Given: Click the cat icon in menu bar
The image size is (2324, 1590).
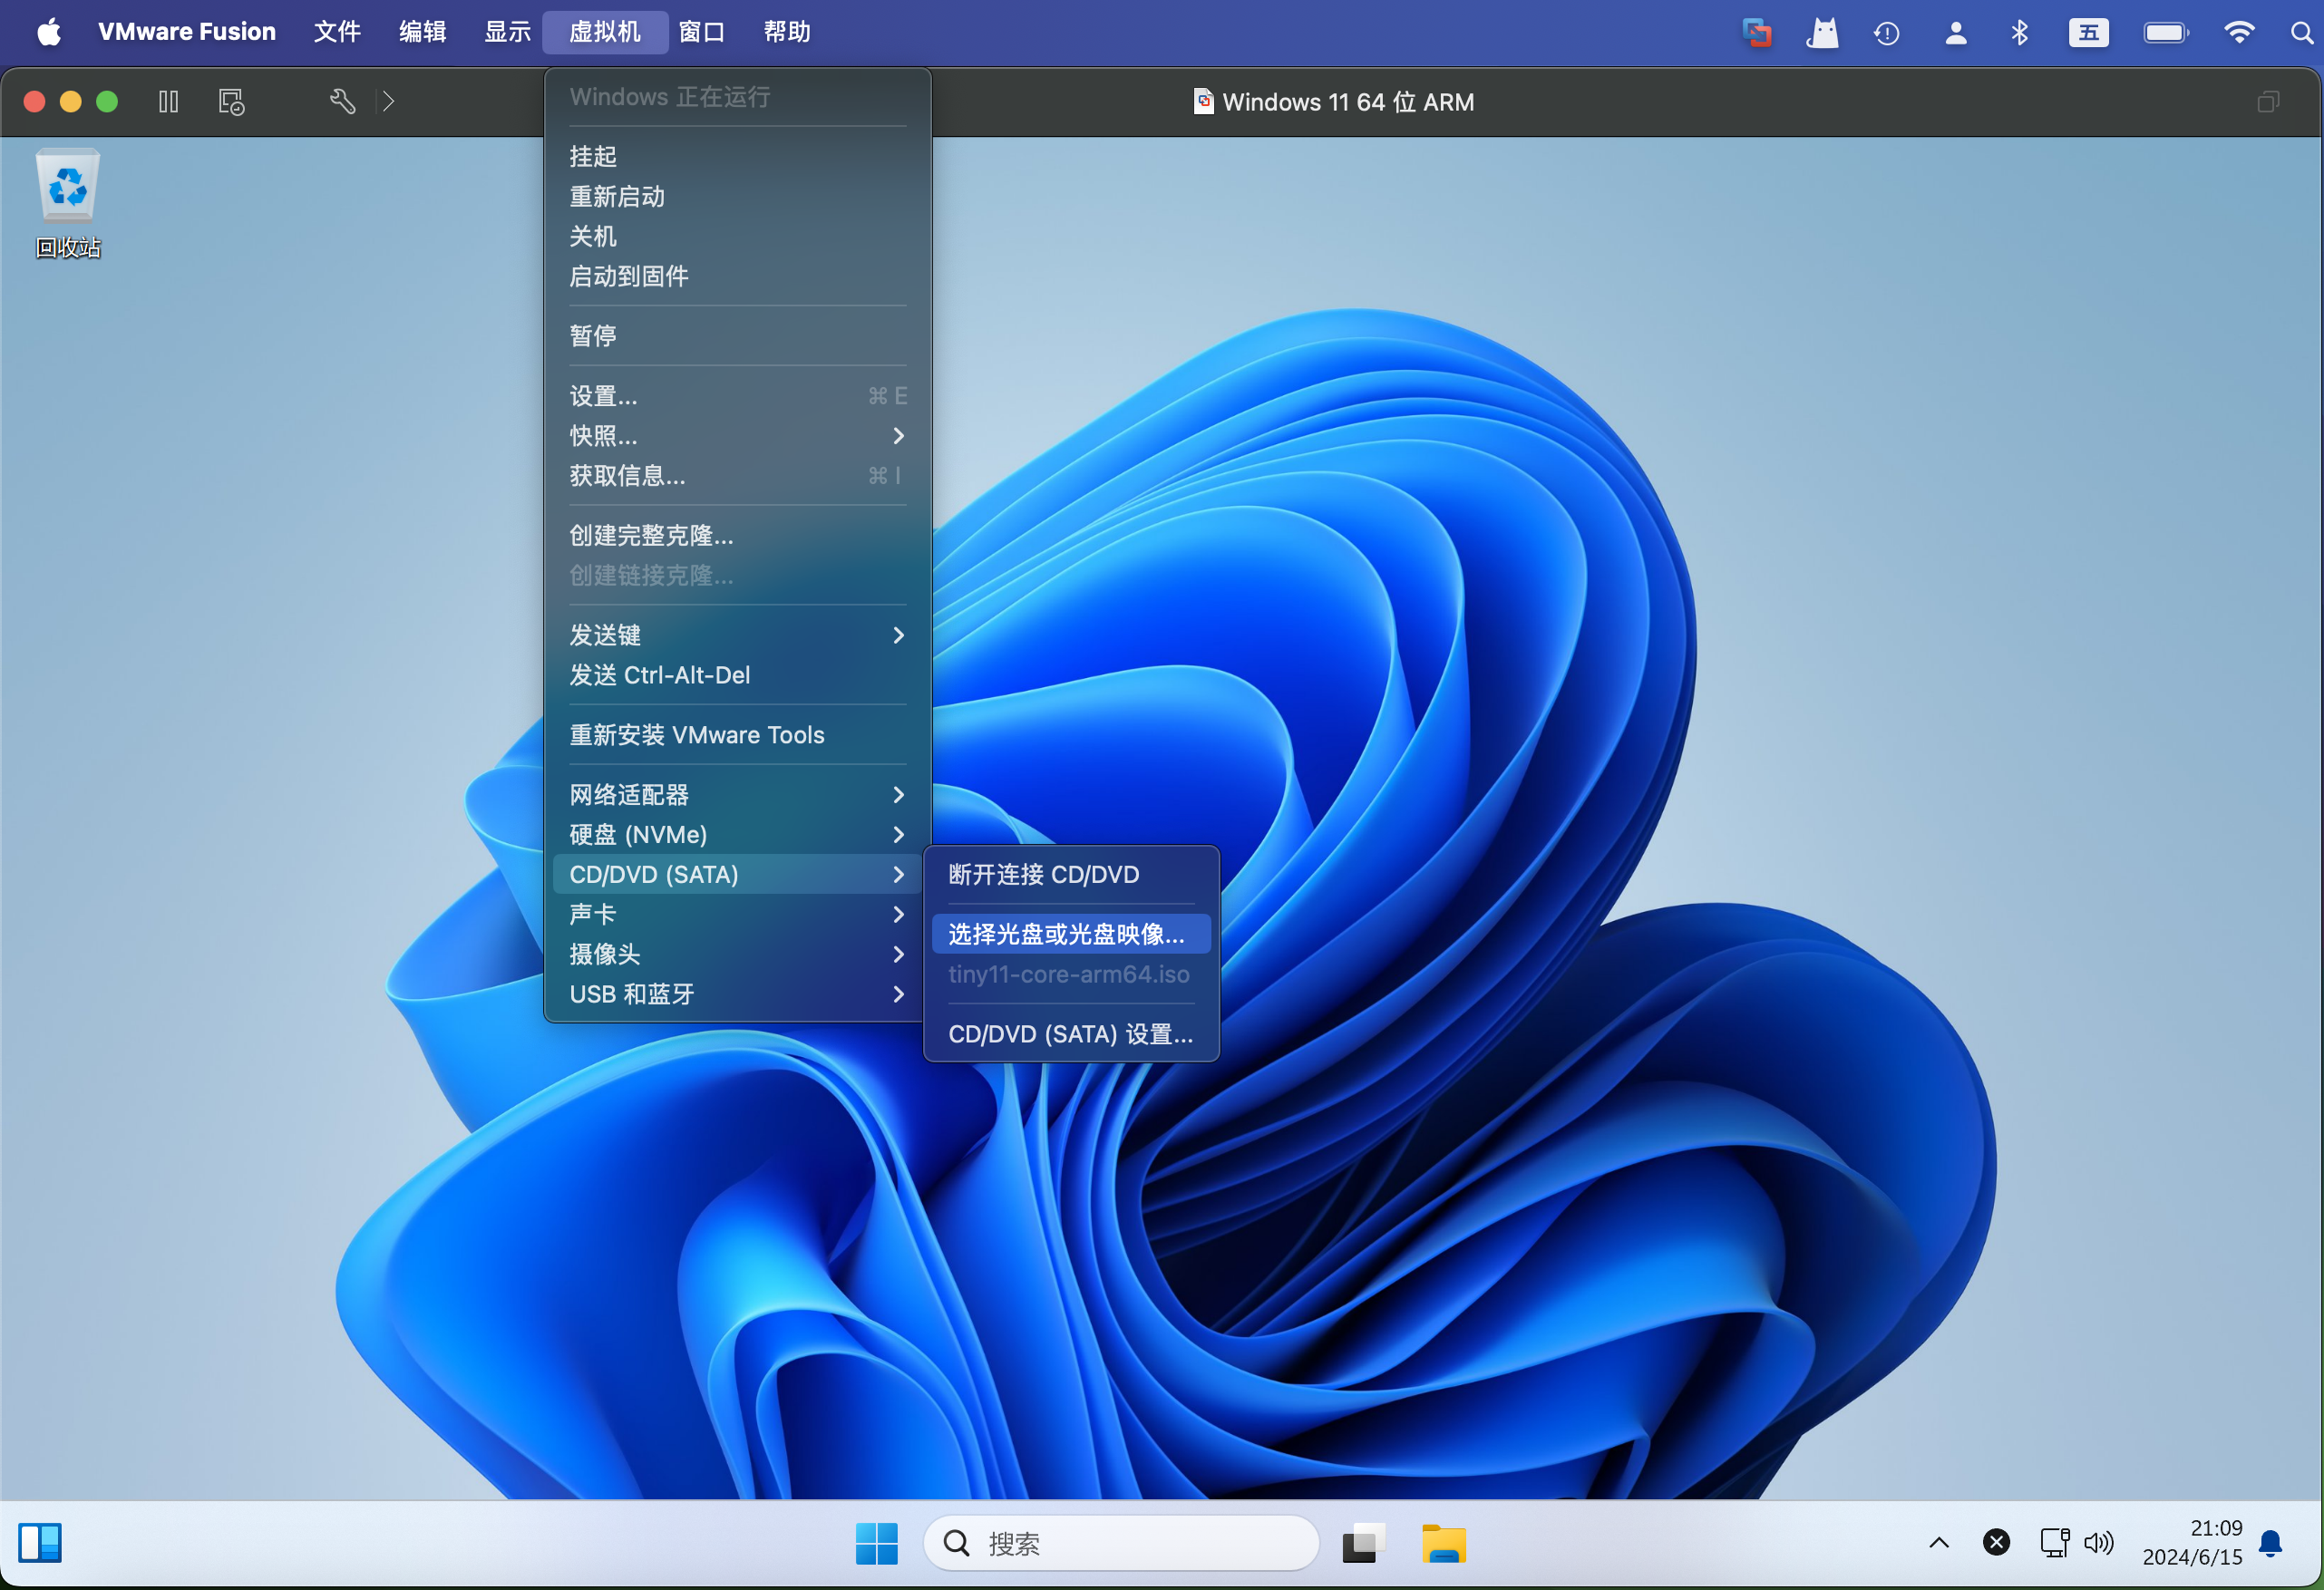Looking at the screenshot, I should click(x=1822, y=33).
